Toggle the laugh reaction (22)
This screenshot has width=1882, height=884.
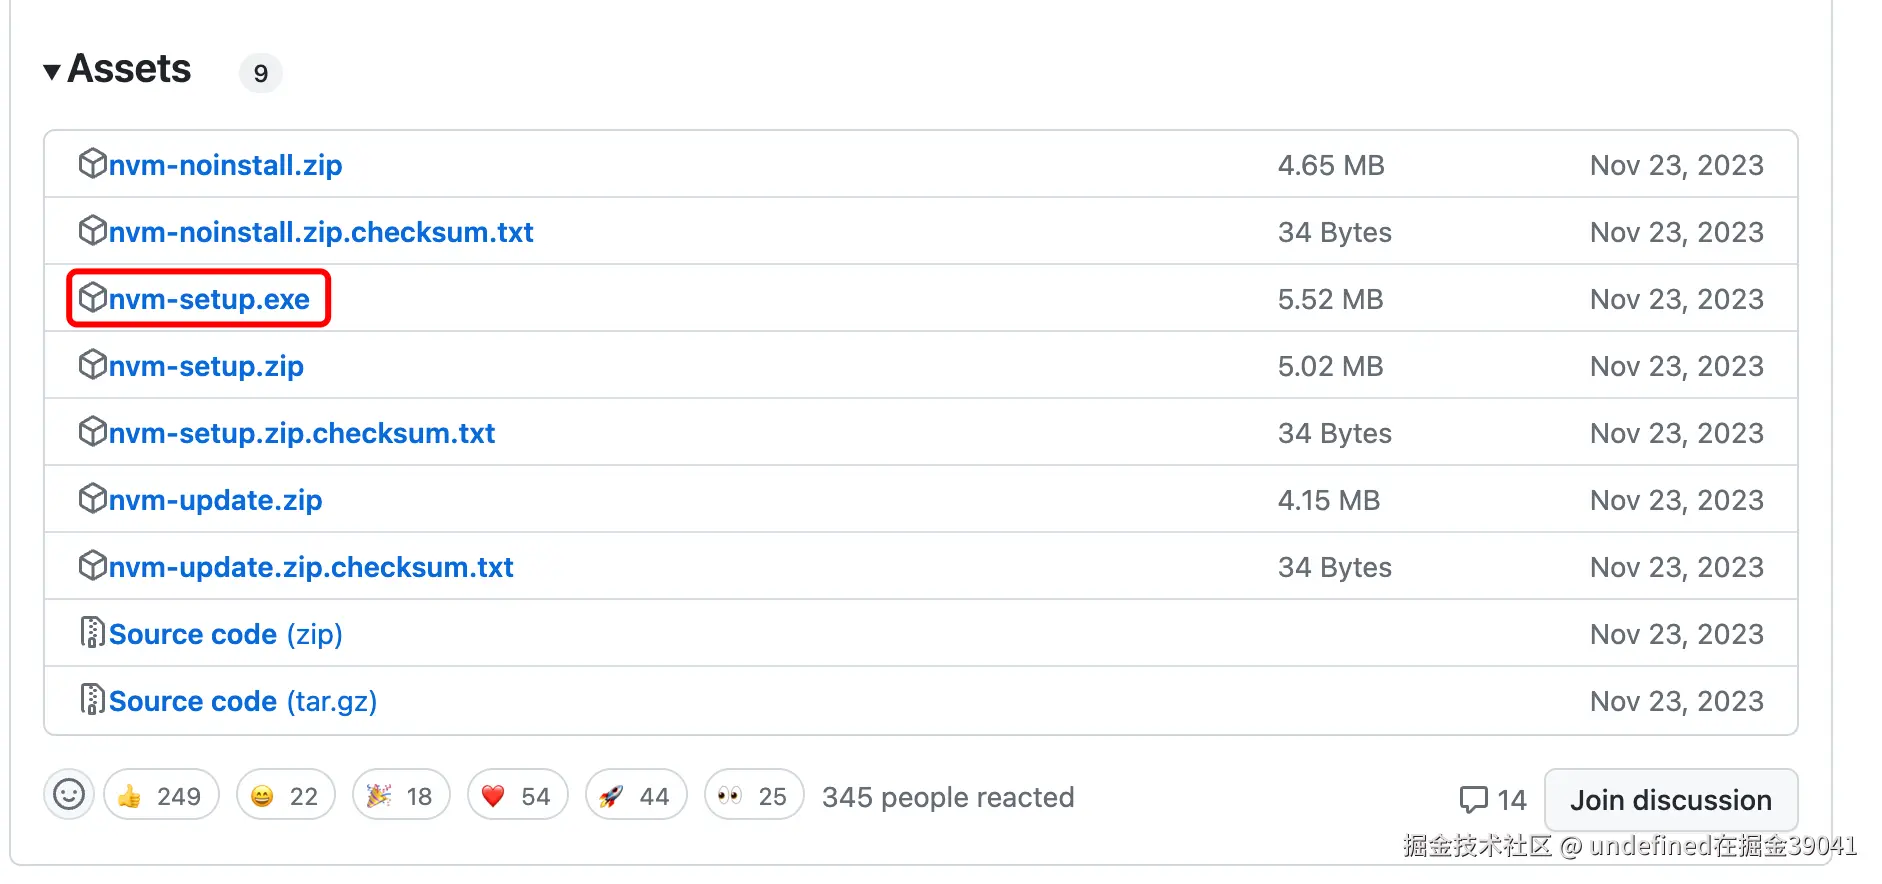[x=285, y=796]
